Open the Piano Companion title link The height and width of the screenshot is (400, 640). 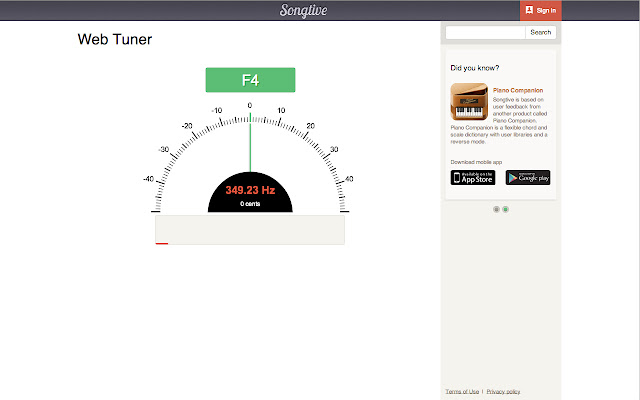coord(518,90)
